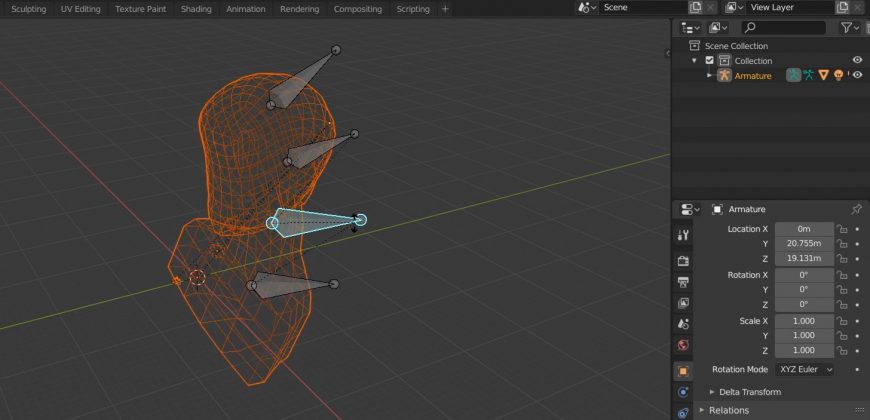Viewport: 870px width, 420px height.
Task: Click the orange Armature object icon in outliner
Action: click(724, 75)
